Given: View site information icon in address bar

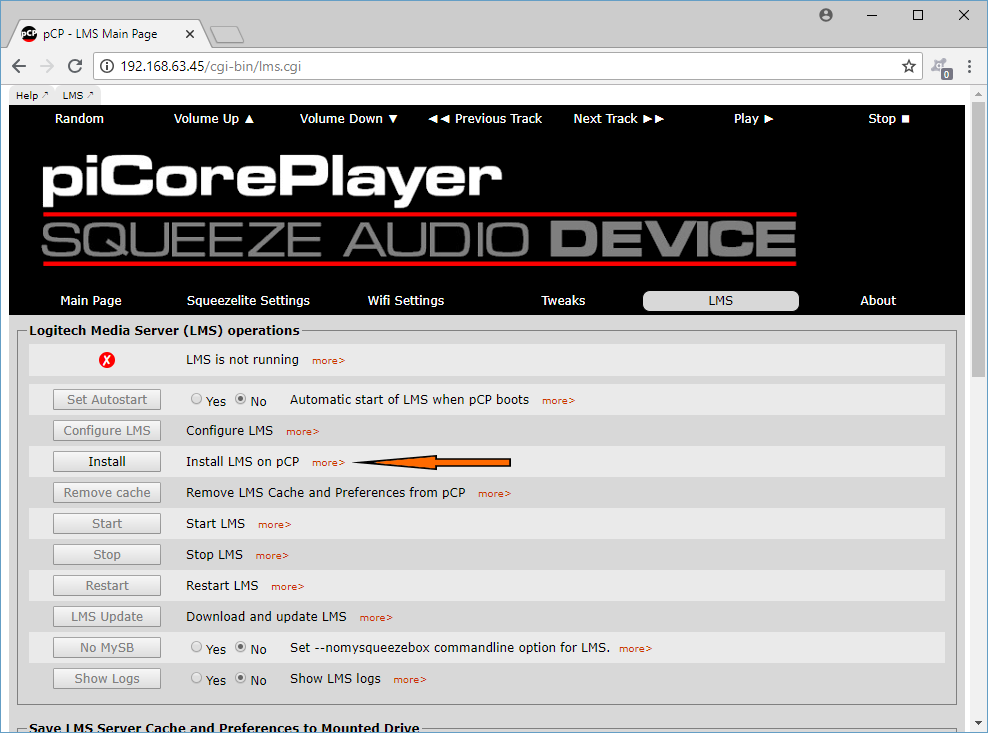Looking at the screenshot, I should click(x=107, y=66).
